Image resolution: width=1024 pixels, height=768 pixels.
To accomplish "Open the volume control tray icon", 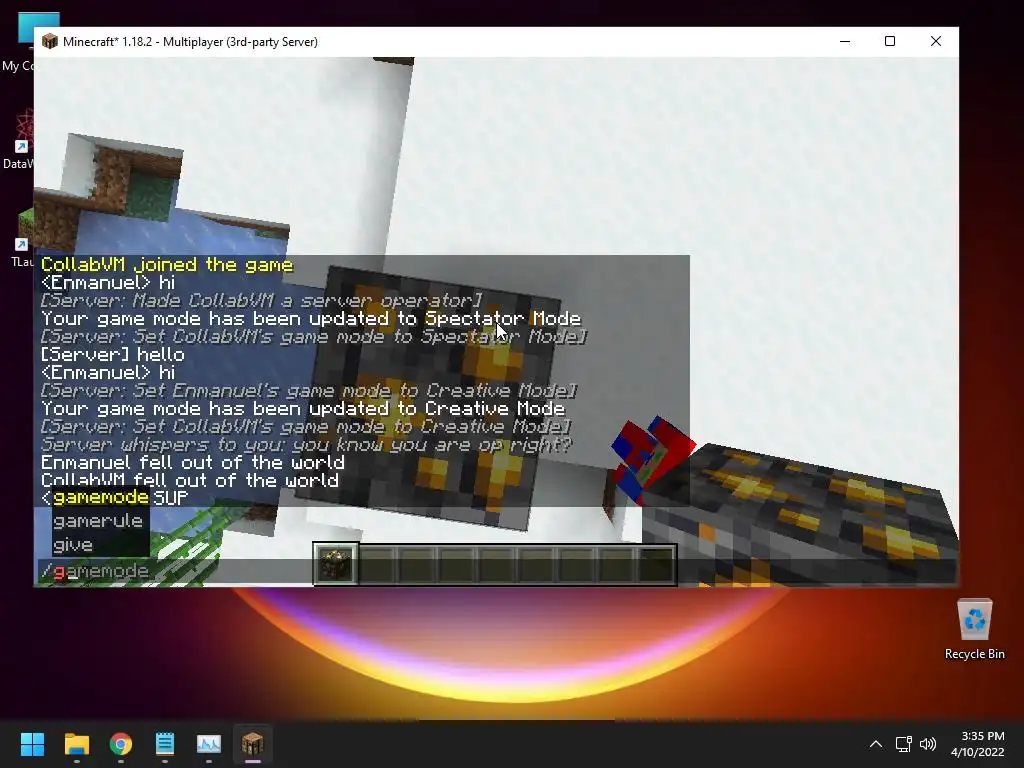I will tap(927, 744).
